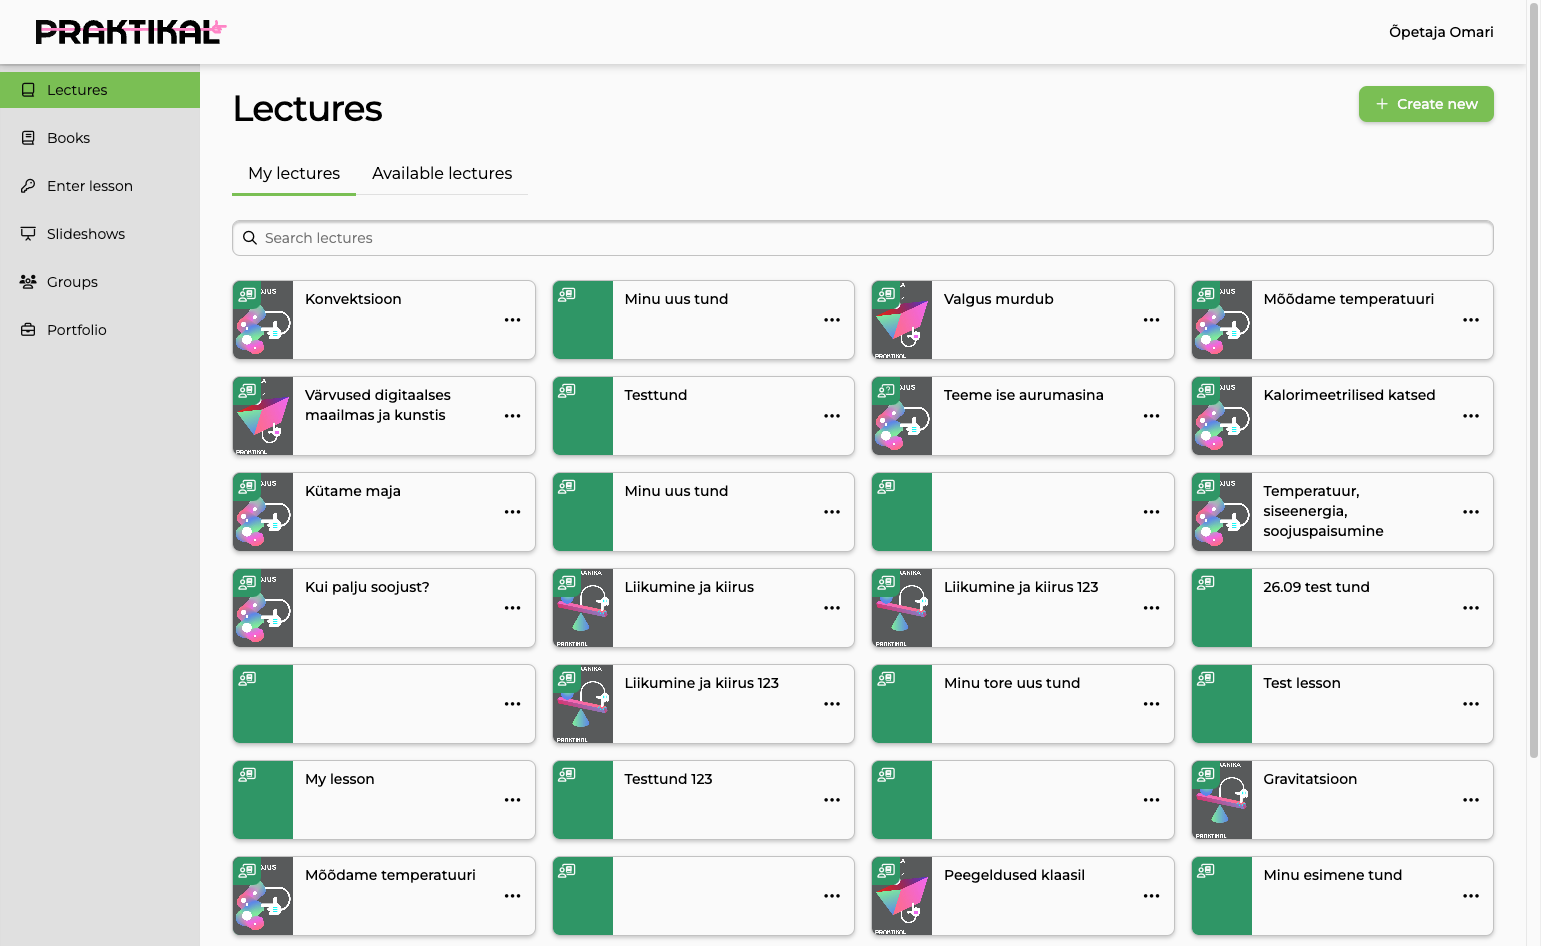Select the Liikumine ja kiirus lecture title

(689, 587)
